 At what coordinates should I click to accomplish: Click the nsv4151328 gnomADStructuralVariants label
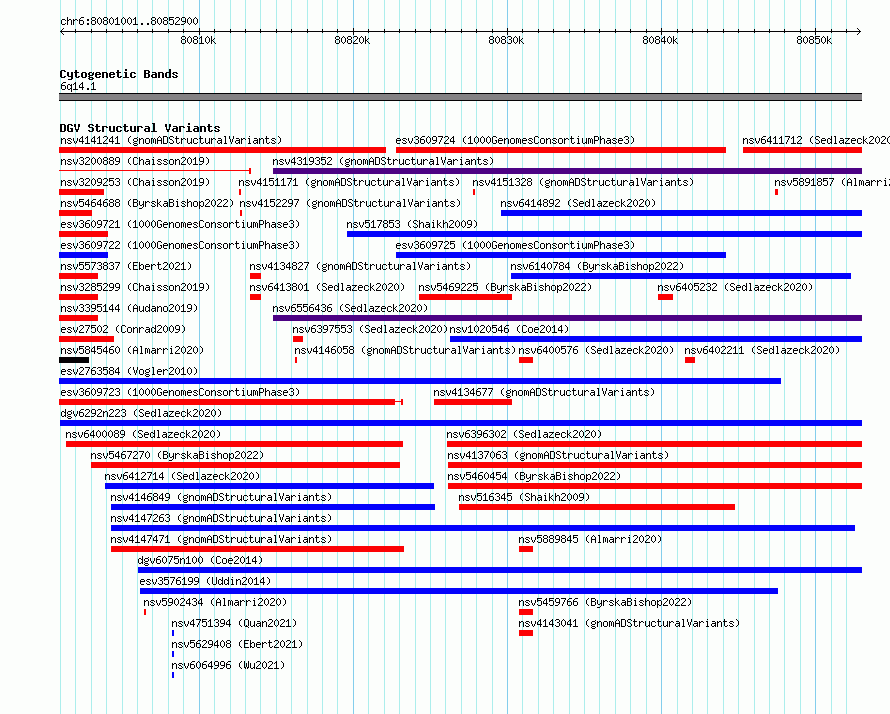[583, 182]
